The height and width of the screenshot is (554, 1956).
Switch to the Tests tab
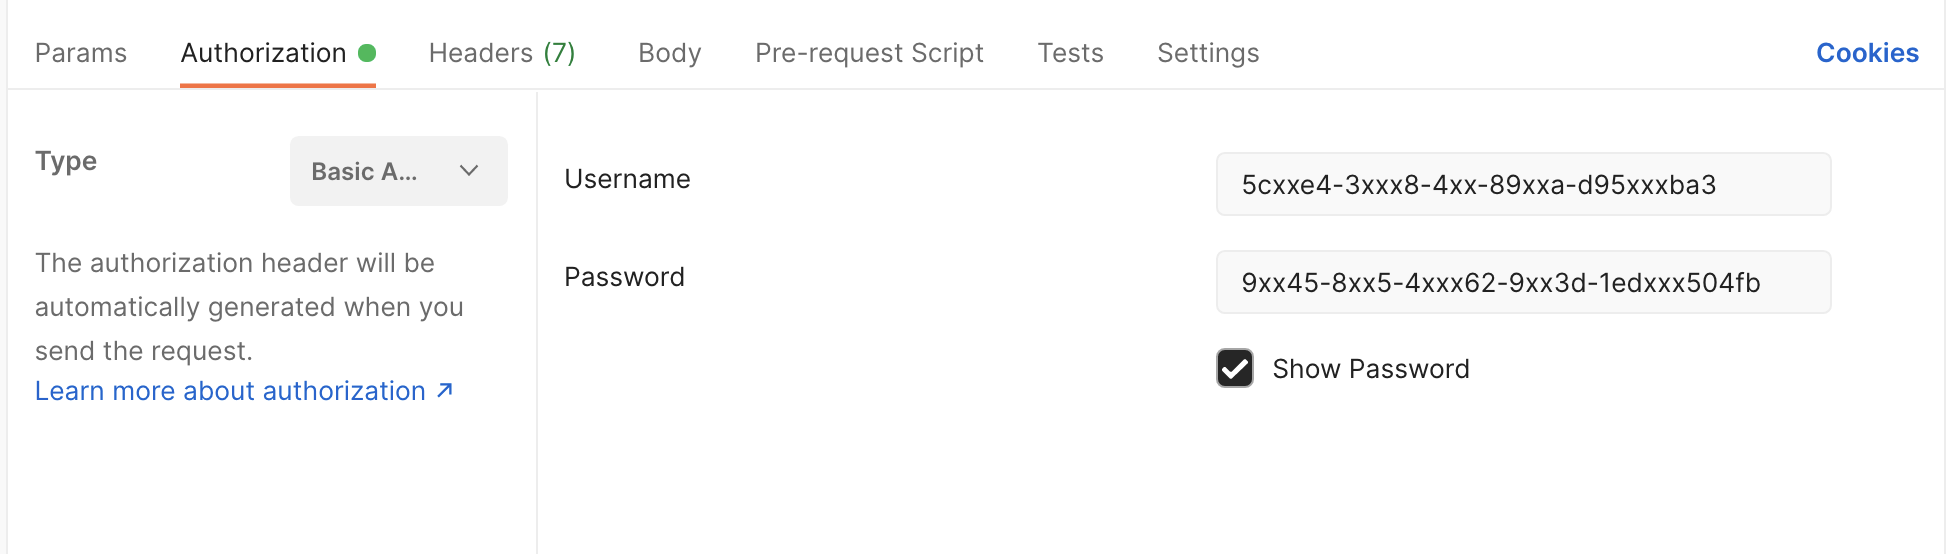(x=1070, y=53)
